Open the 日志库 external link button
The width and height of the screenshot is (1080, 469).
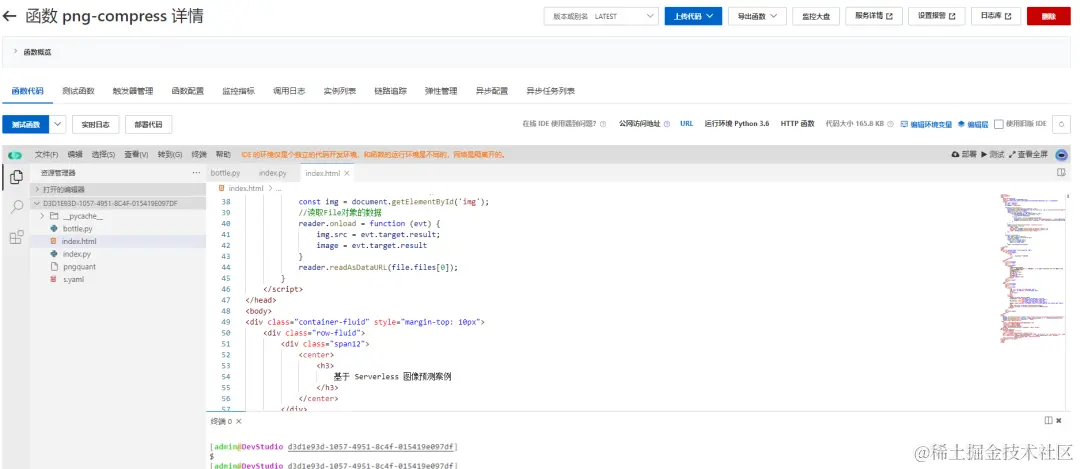tap(996, 17)
